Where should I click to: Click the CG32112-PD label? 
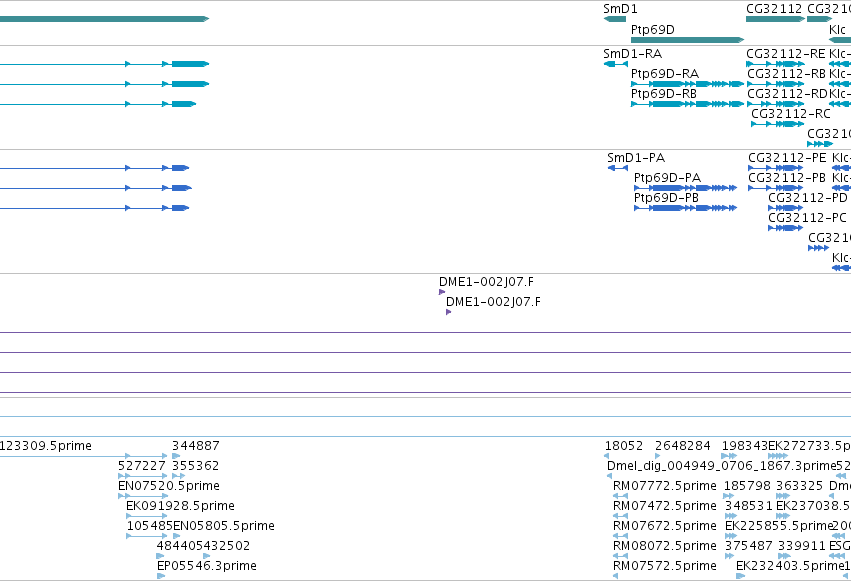(808, 198)
